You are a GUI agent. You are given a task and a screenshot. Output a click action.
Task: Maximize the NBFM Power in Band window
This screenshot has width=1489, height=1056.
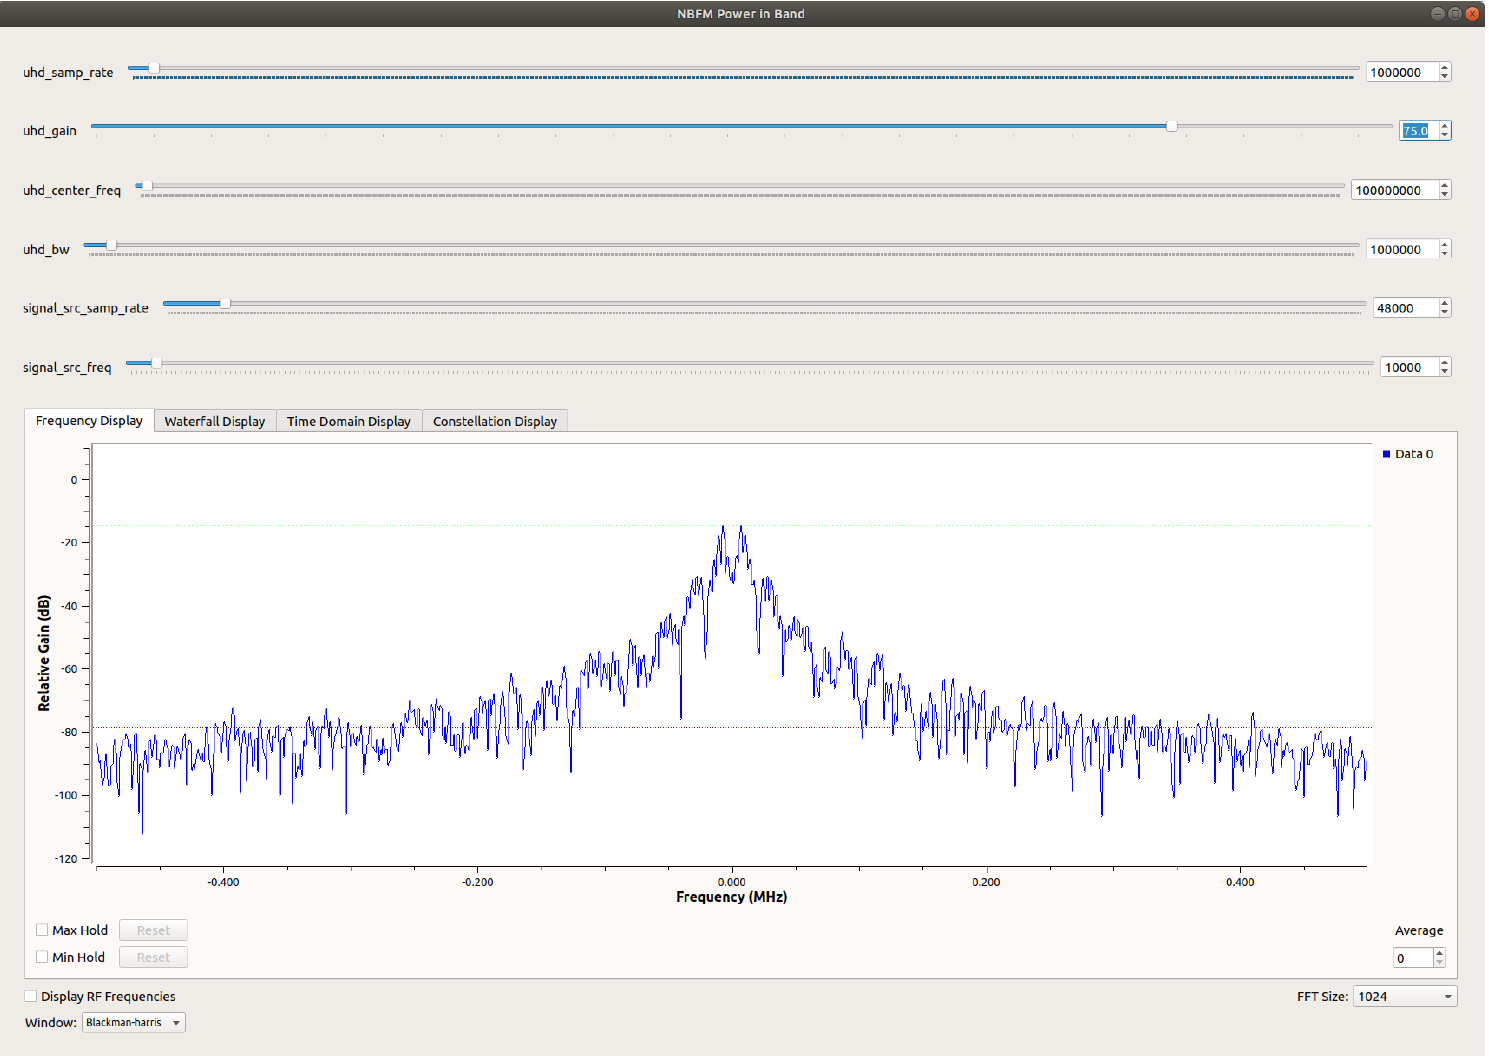[1455, 13]
